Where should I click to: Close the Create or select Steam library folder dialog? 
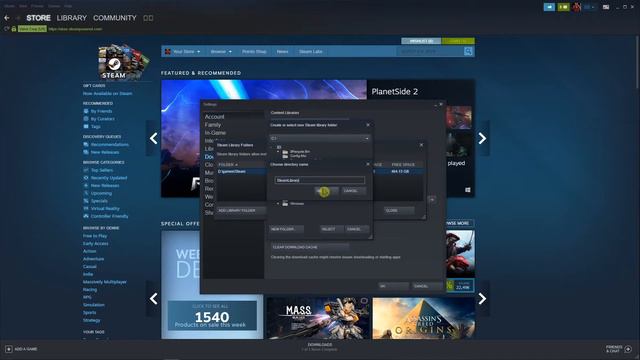pos(368,125)
